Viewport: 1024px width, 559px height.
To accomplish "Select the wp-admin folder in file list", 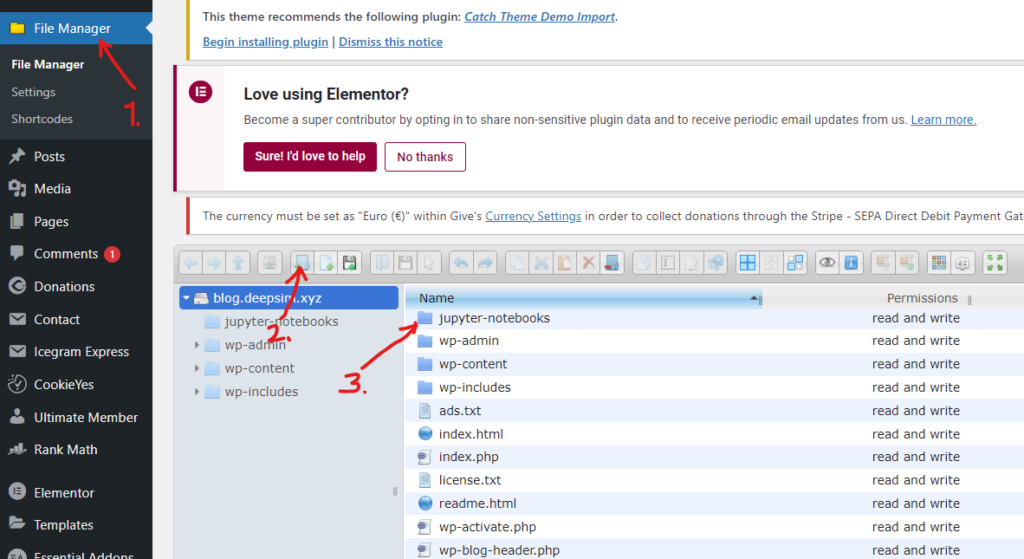I will coord(714,341).
